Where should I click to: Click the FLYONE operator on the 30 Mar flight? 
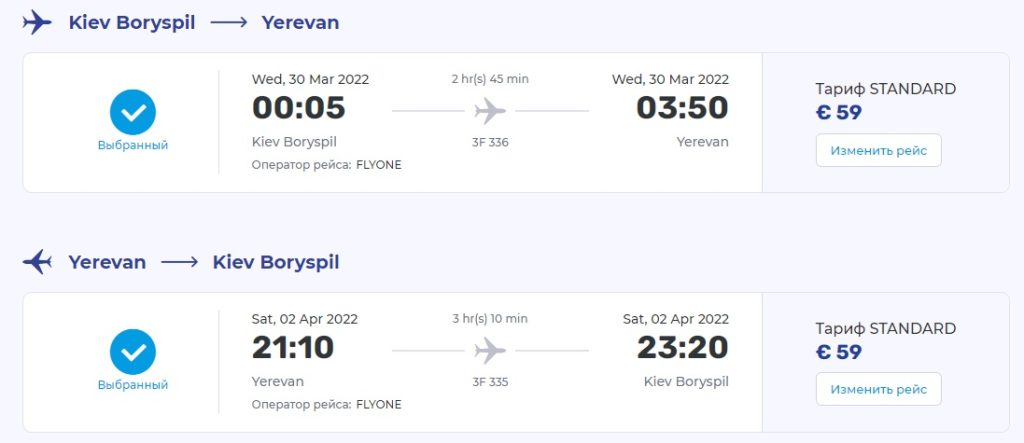[378, 165]
